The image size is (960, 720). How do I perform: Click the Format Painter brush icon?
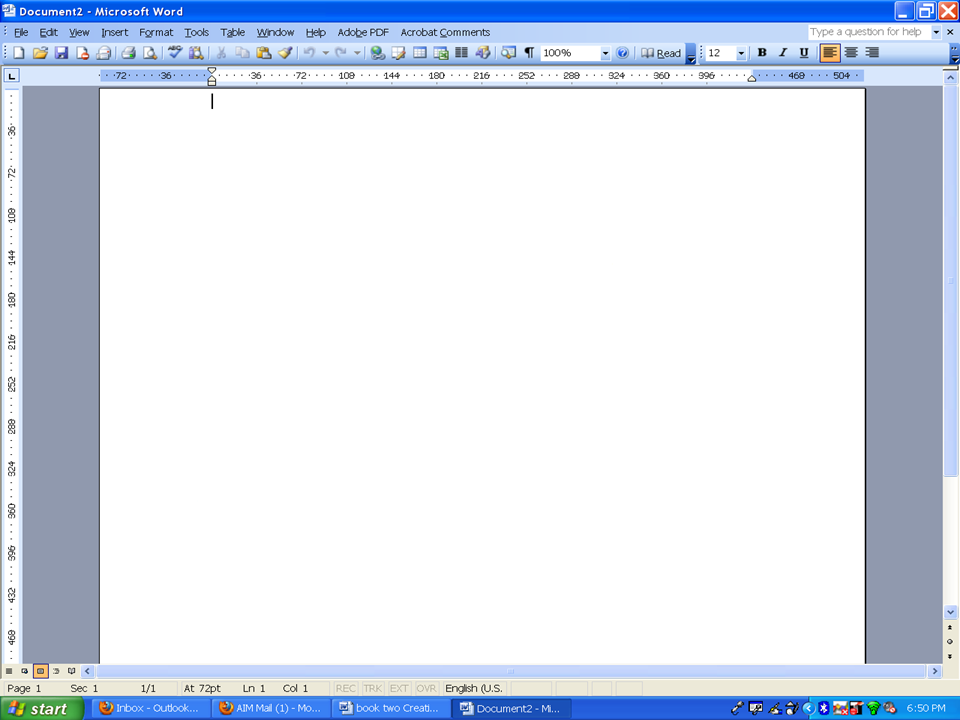tap(285, 53)
